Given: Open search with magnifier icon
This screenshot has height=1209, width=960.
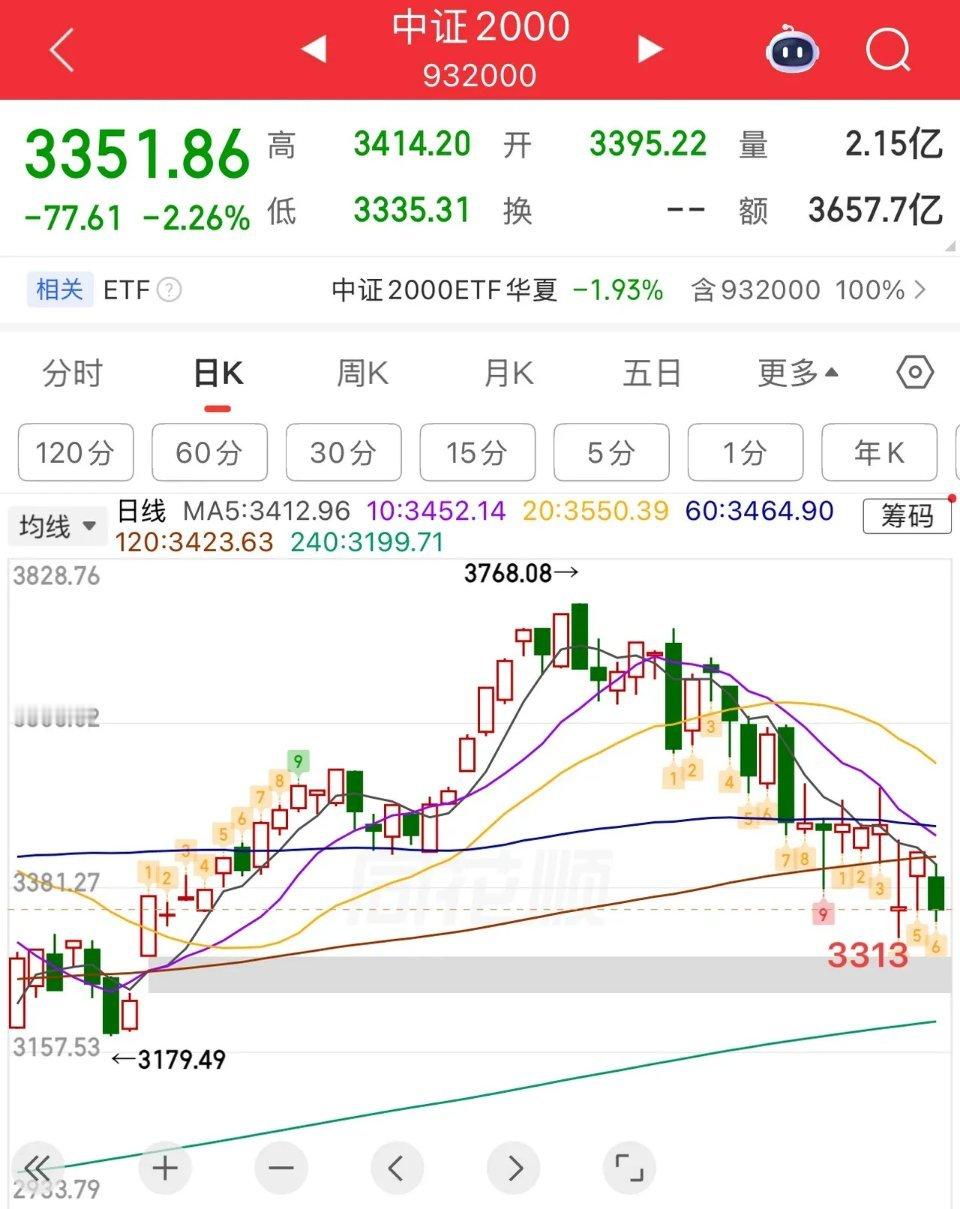Looking at the screenshot, I should tap(888, 49).
